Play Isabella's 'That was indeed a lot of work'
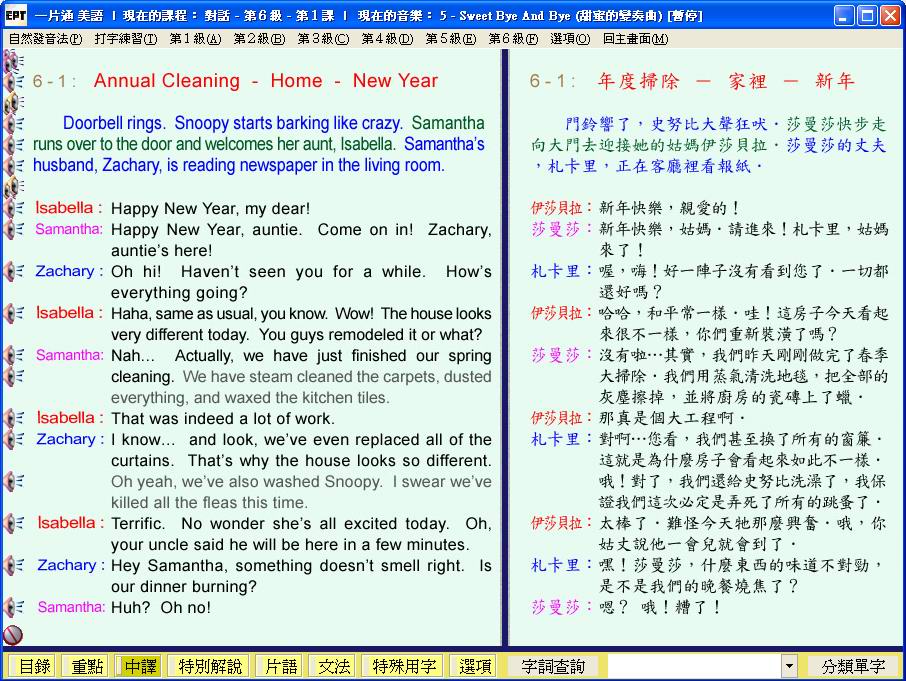The width and height of the screenshot is (906, 681). (x=14, y=418)
